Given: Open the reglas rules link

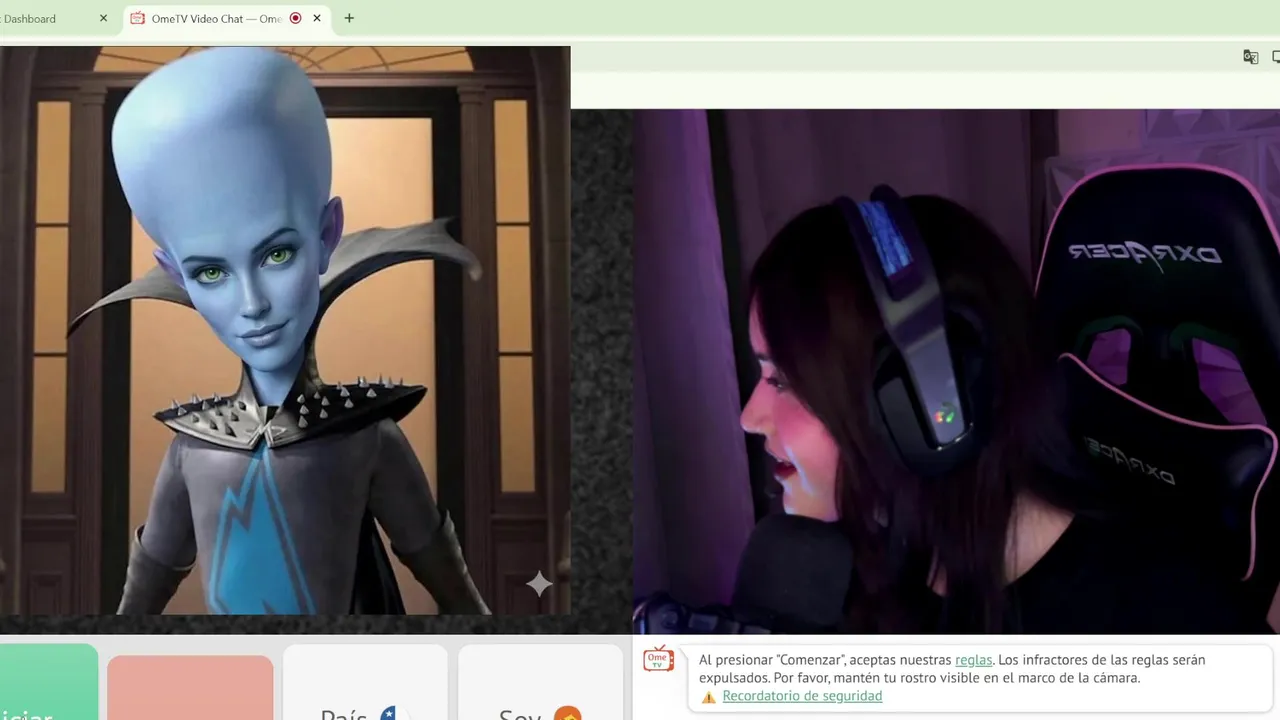Looking at the screenshot, I should click(973, 660).
